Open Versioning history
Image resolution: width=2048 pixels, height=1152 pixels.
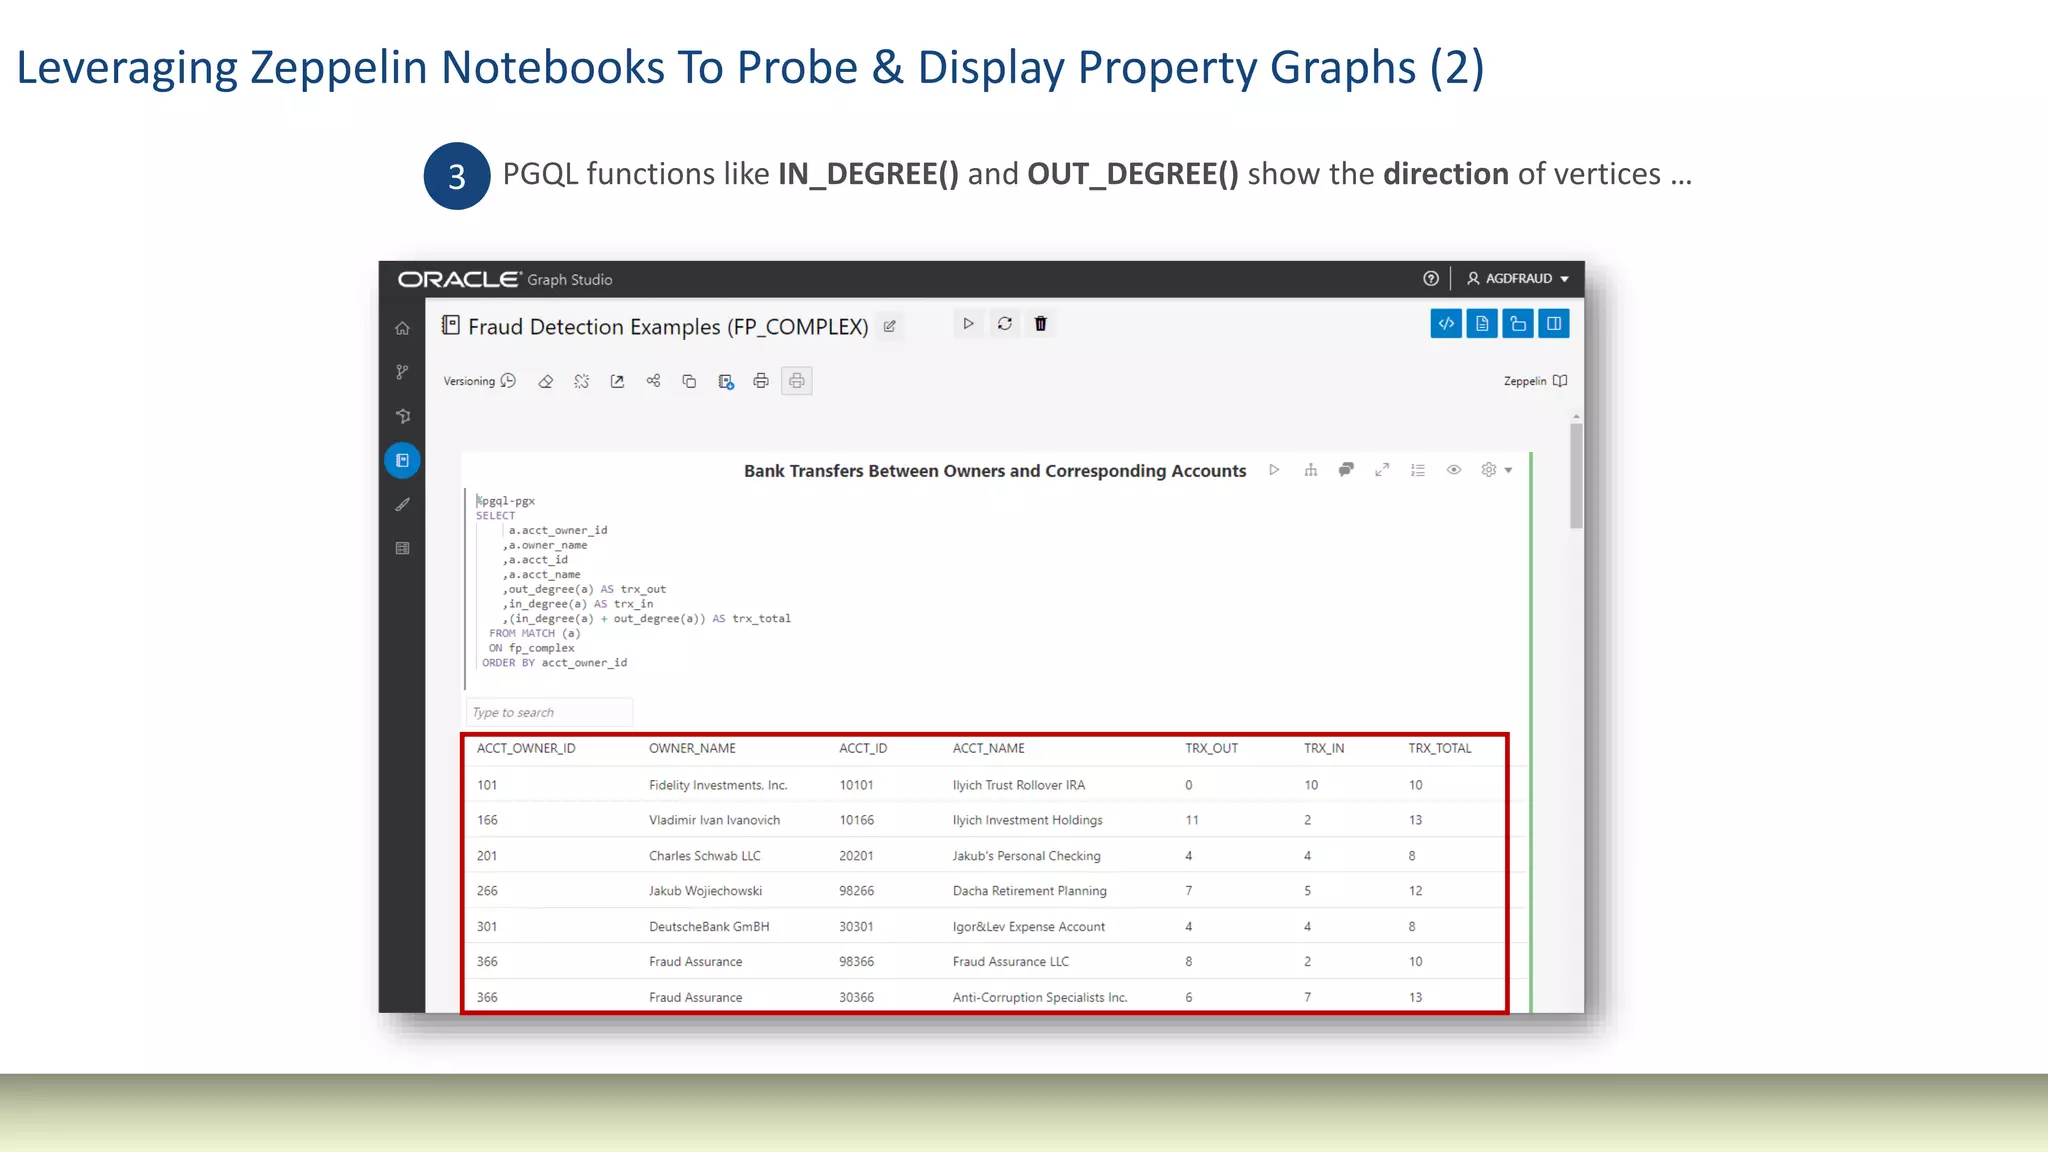click(480, 381)
